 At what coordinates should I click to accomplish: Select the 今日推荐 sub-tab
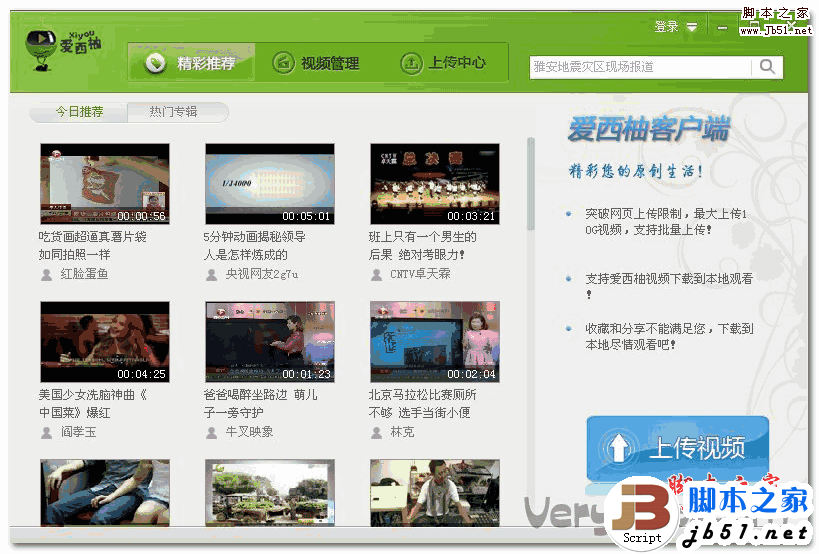pos(79,112)
